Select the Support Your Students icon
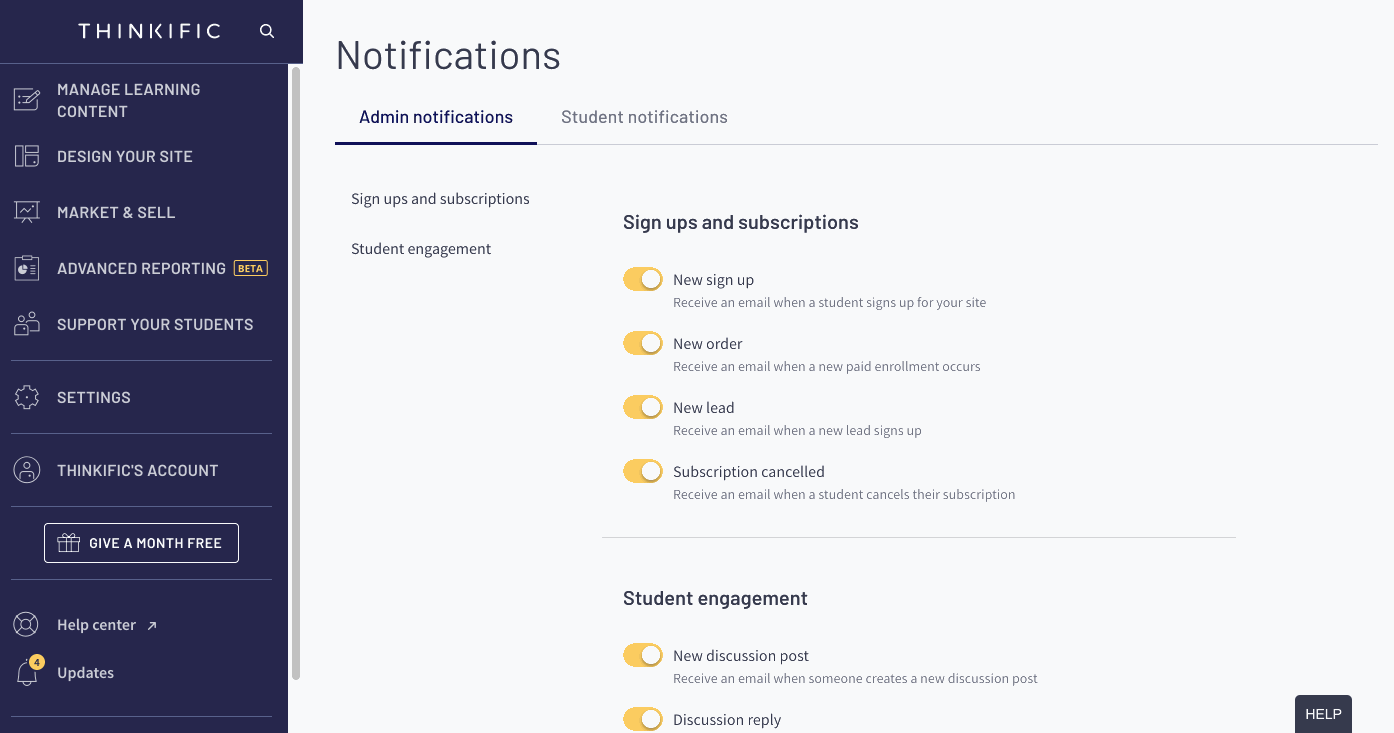Viewport: 1394px width, 733px height. (x=27, y=324)
